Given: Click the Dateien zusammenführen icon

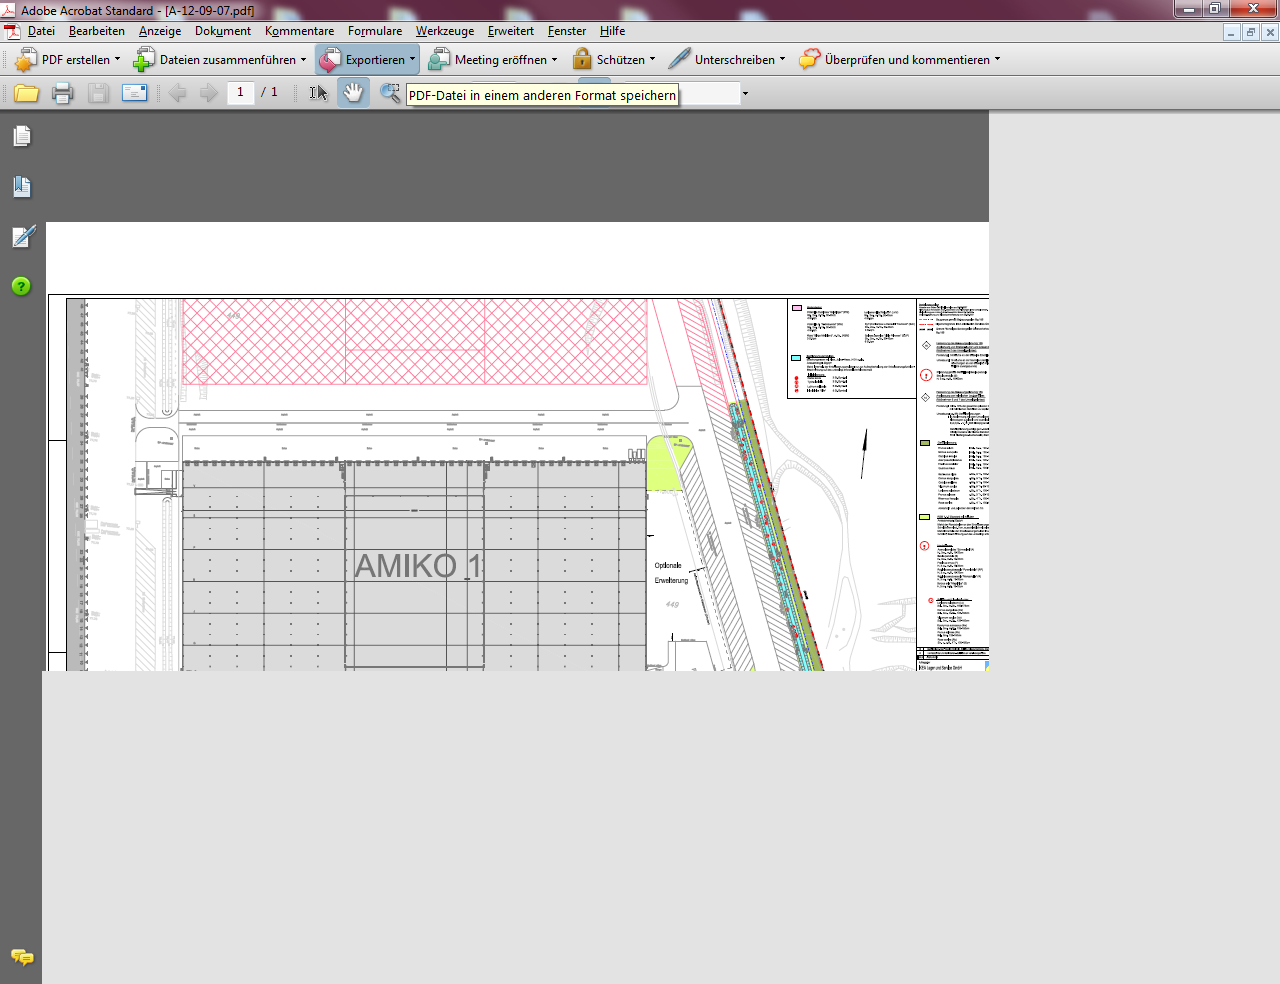Looking at the screenshot, I should coord(144,60).
